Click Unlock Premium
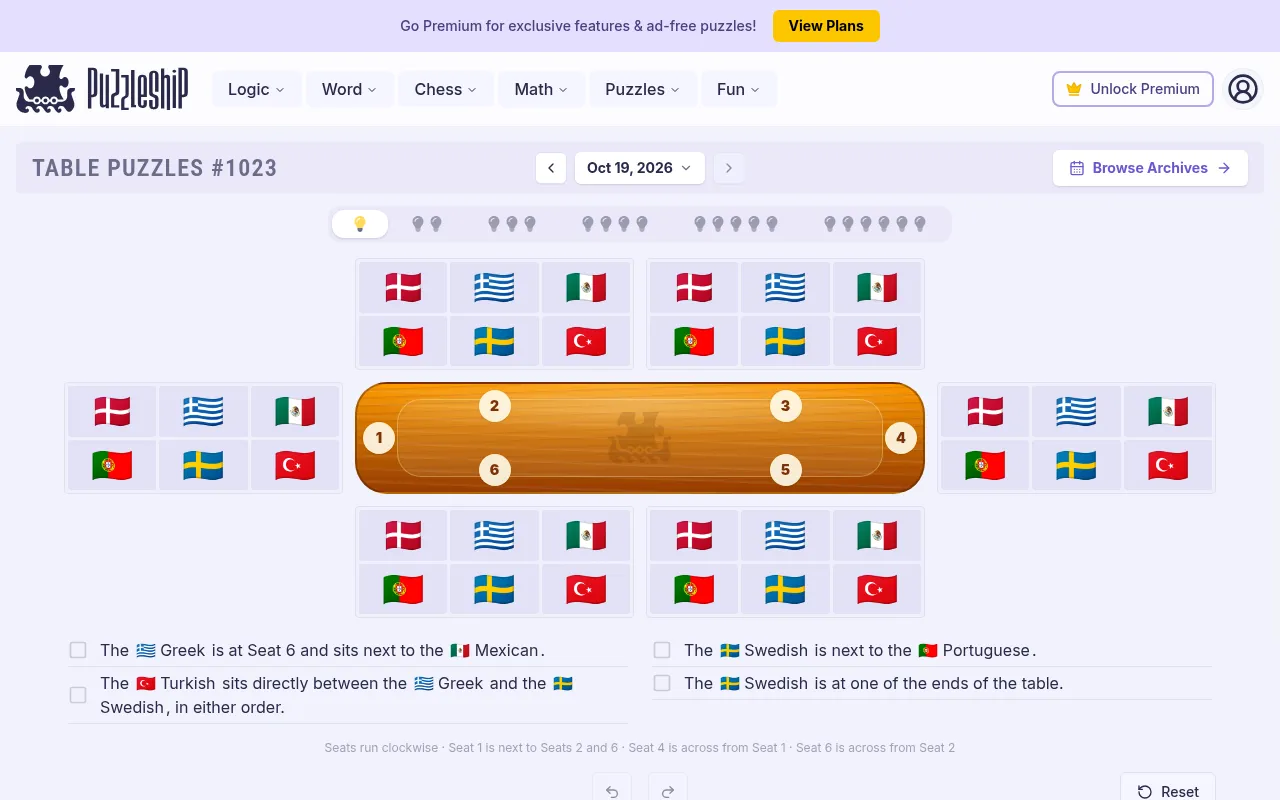Image resolution: width=1280 pixels, height=800 pixels. pyautogui.click(x=1133, y=89)
